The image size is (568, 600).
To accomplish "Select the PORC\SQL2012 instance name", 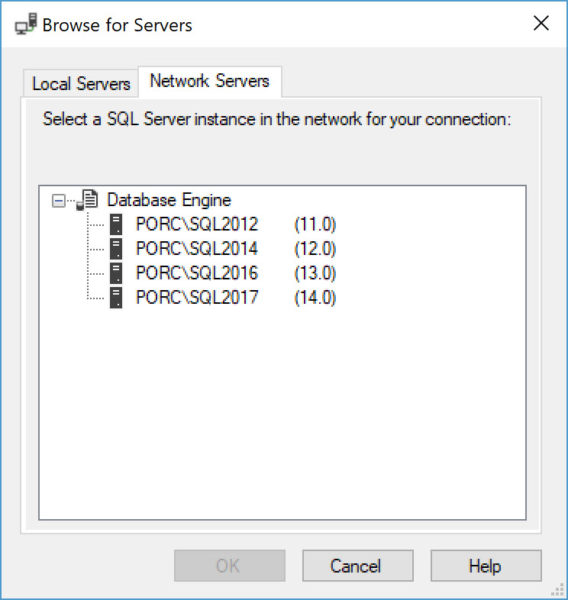I will pos(197,224).
